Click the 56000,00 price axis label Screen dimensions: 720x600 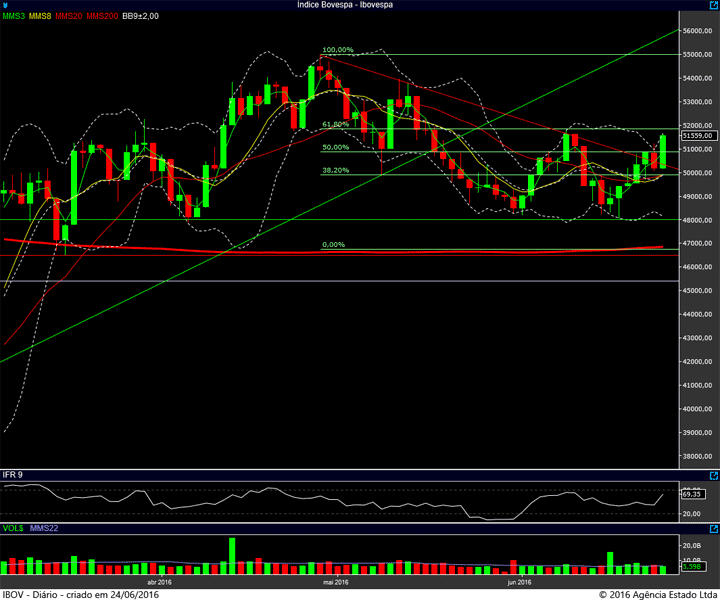(x=698, y=31)
